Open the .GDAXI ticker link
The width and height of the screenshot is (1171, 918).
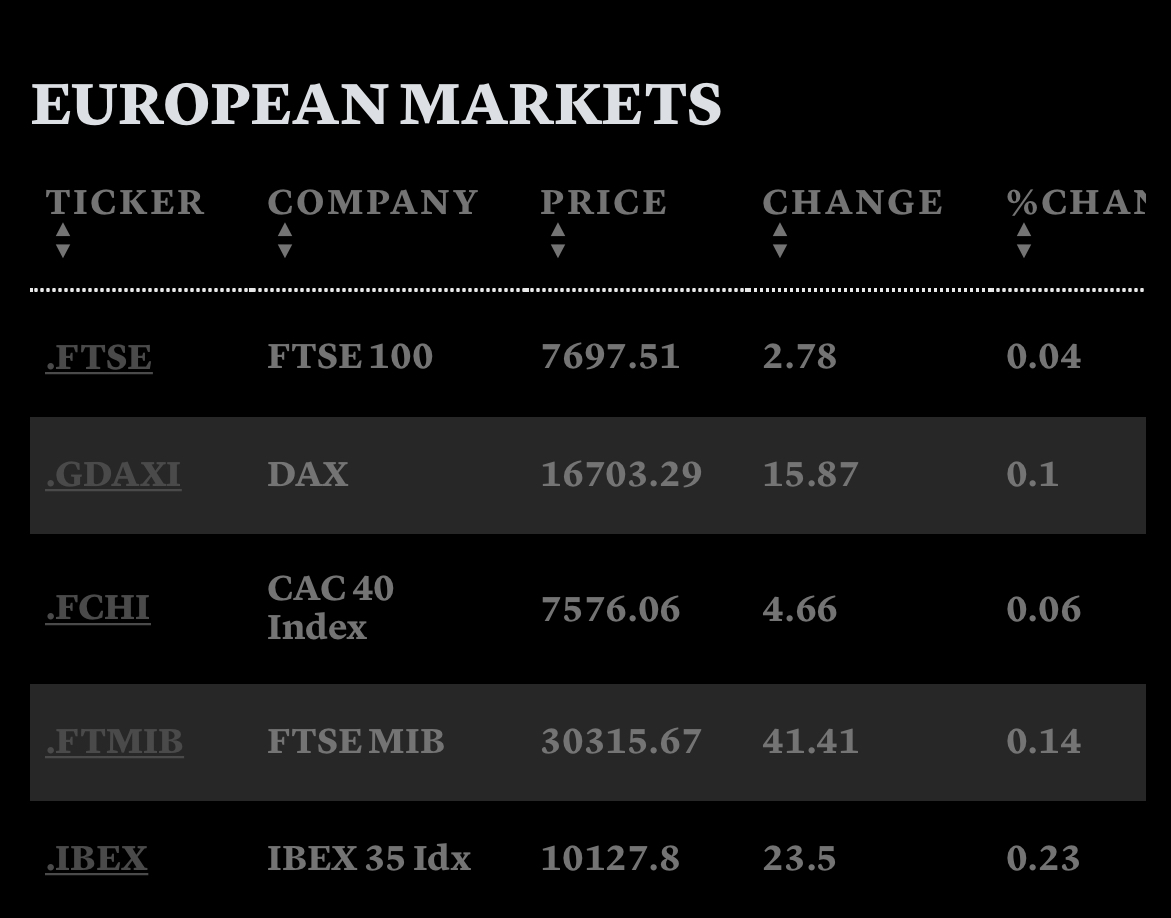click(x=113, y=474)
